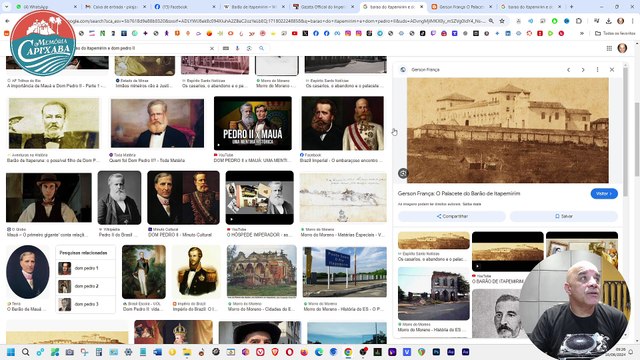Open the extensions puzzle icon
Viewport: 640px width, 360px height.
point(579,21)
